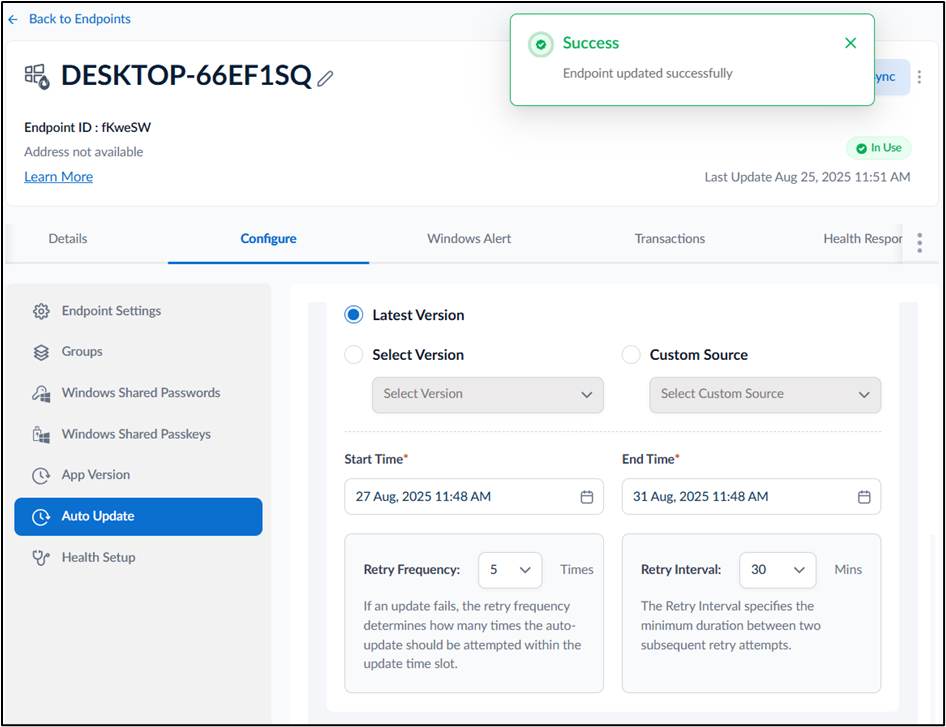Select the Configure tab

pyautogui.click(x=268, y=239)
